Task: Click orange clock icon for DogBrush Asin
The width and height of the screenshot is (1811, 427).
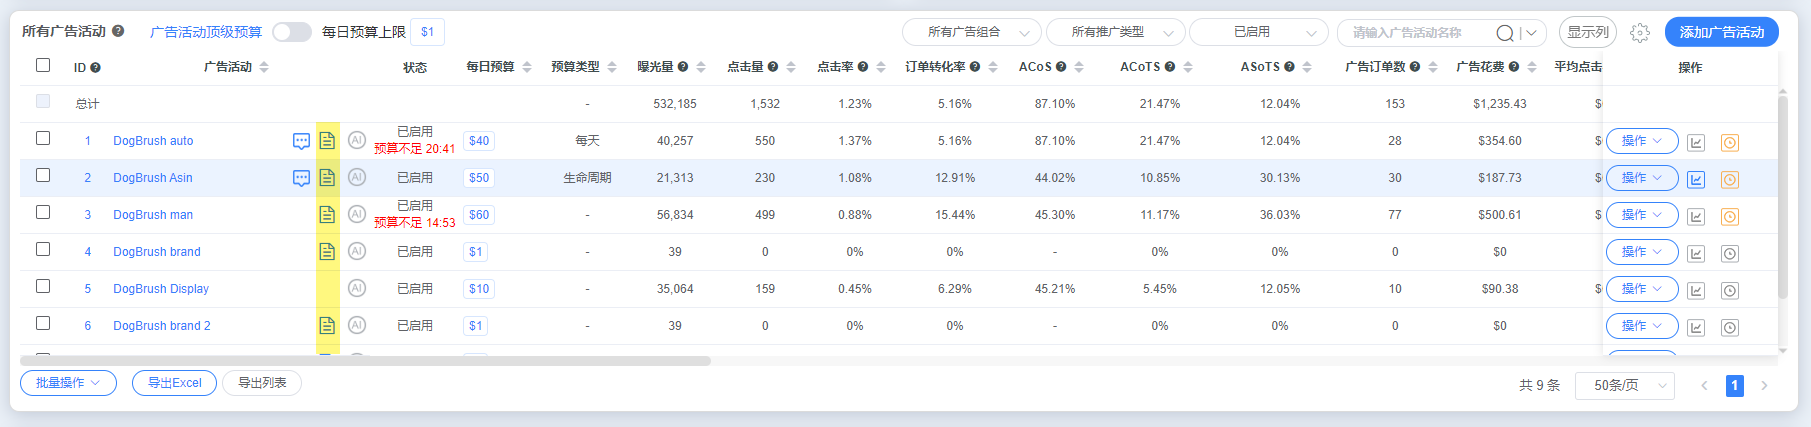Action: click(x=1730, y=180)
